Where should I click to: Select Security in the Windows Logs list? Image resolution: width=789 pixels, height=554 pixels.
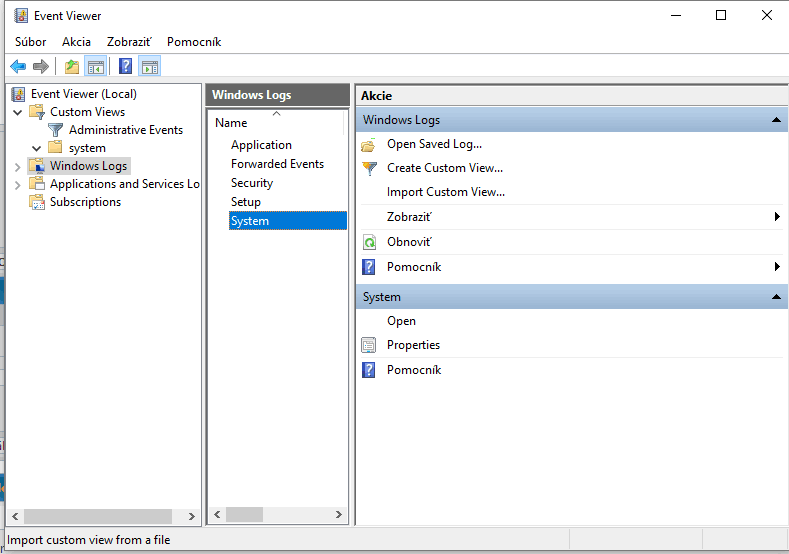pos(252,183)
